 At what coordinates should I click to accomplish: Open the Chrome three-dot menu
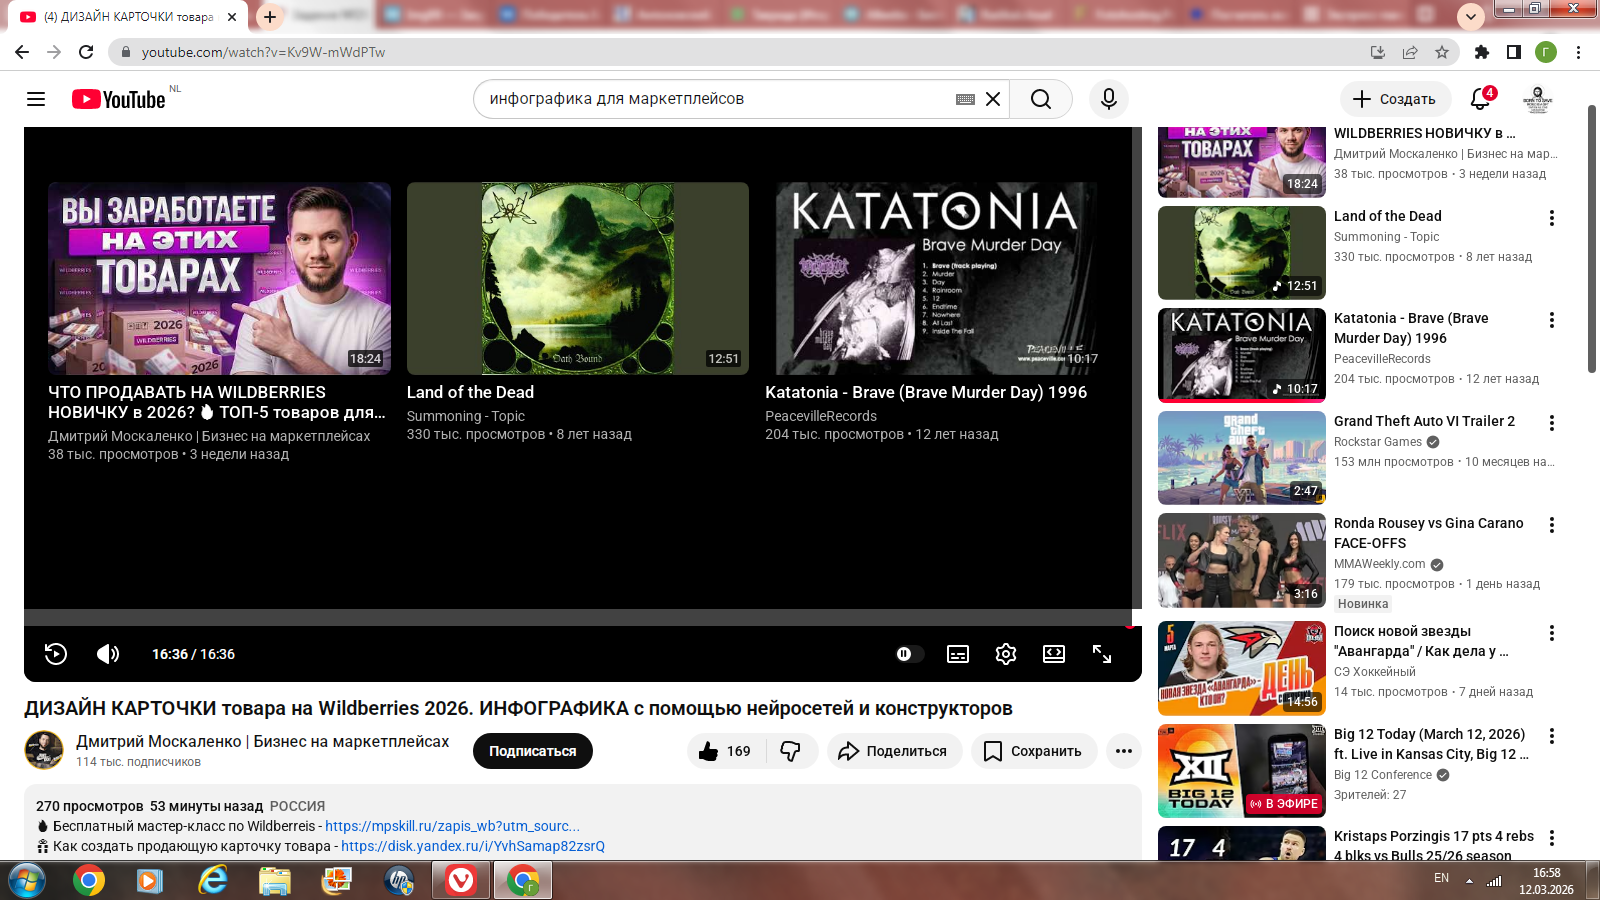tap(1578, 52)
